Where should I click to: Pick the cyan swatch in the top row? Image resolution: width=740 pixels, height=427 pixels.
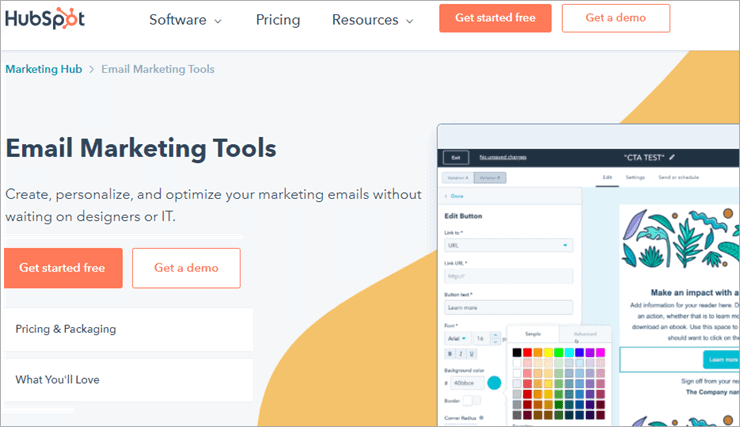[x=569, y=352]
